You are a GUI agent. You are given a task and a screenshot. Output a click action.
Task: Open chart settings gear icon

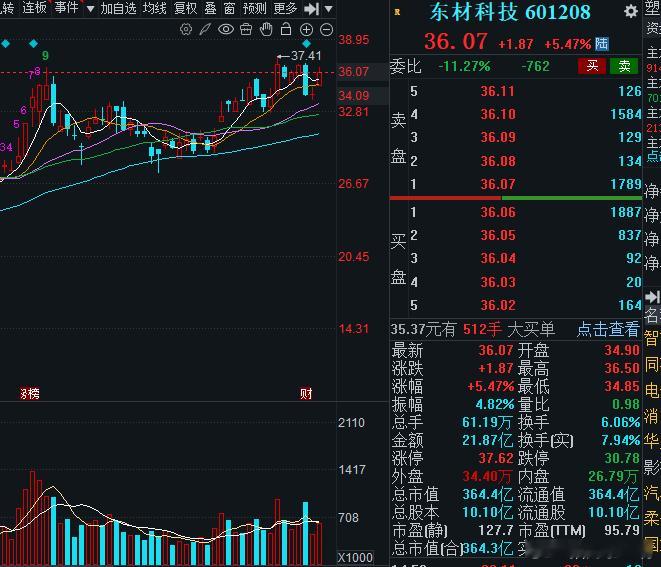186,29
